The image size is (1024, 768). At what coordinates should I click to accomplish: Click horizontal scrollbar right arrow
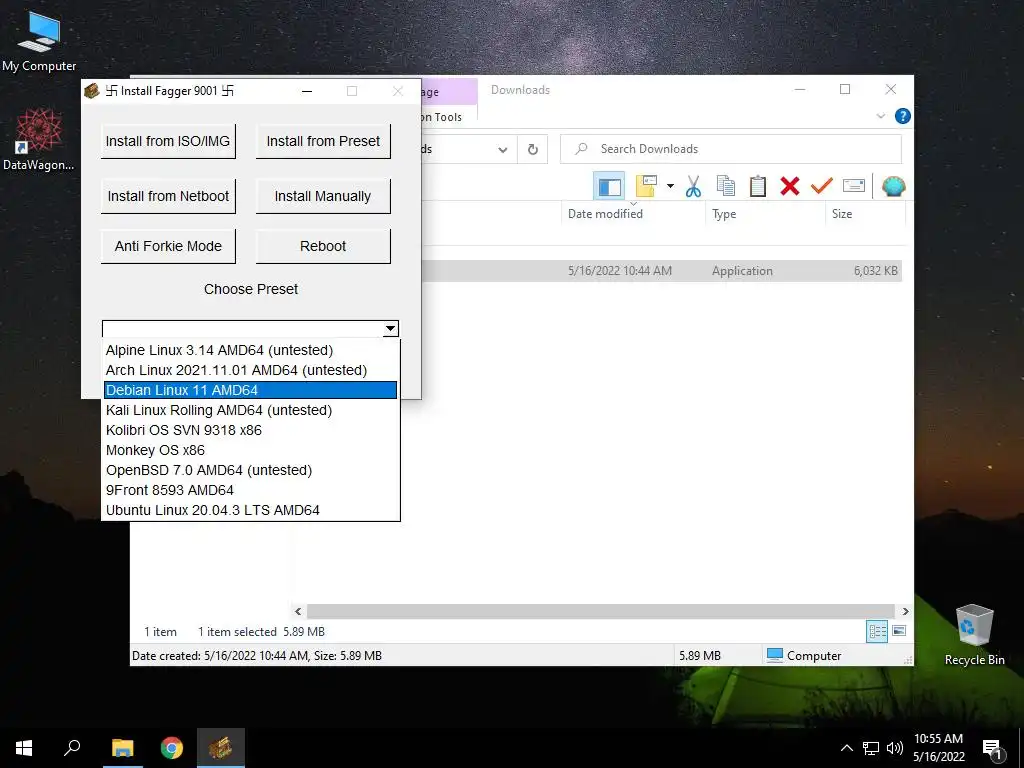(905, 611)
